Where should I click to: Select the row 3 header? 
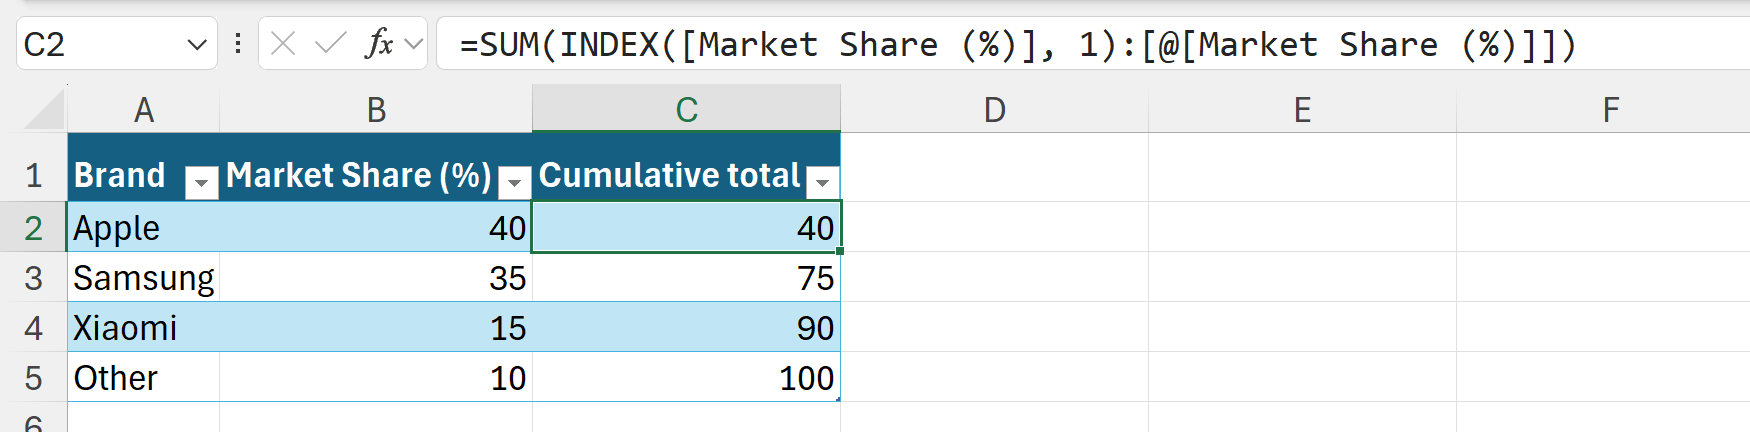point(33,278)
